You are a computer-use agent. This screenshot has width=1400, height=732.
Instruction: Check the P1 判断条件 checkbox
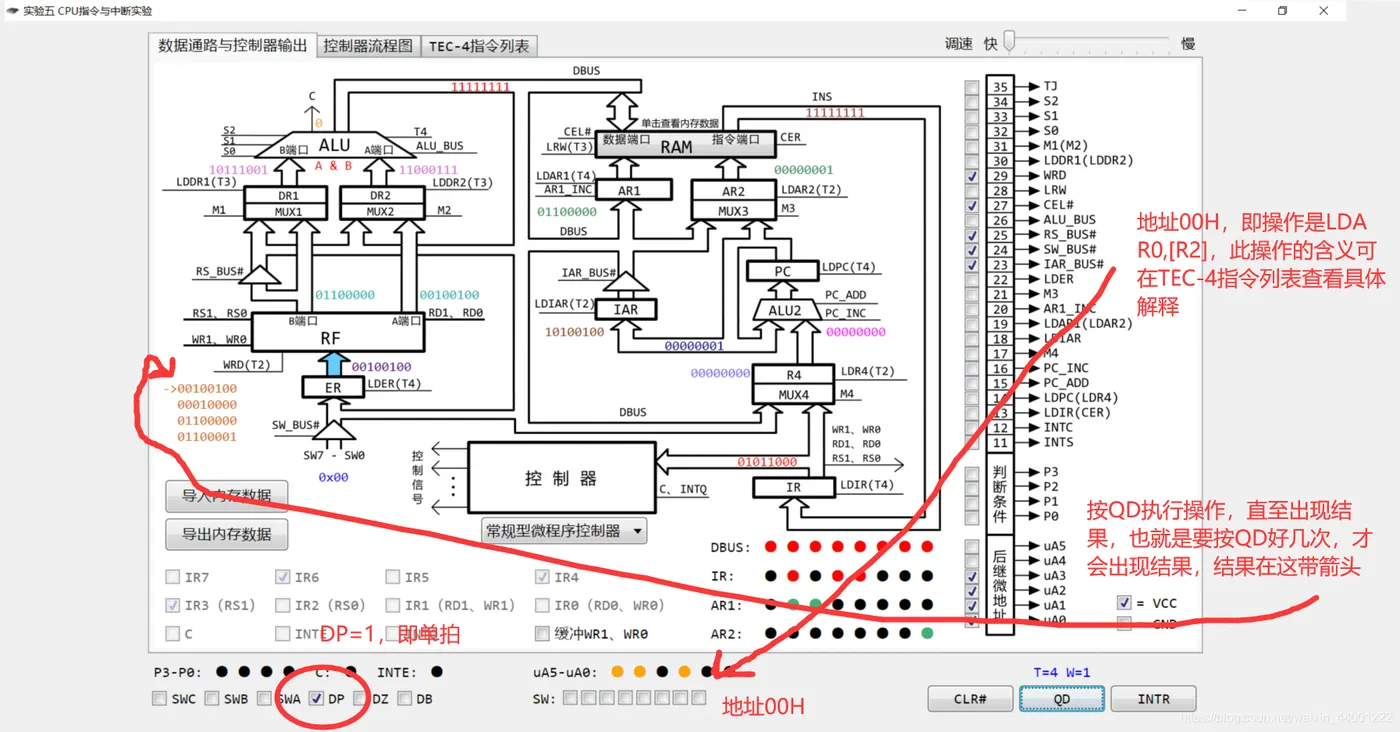pyautogui.click(x=972, y=502)
